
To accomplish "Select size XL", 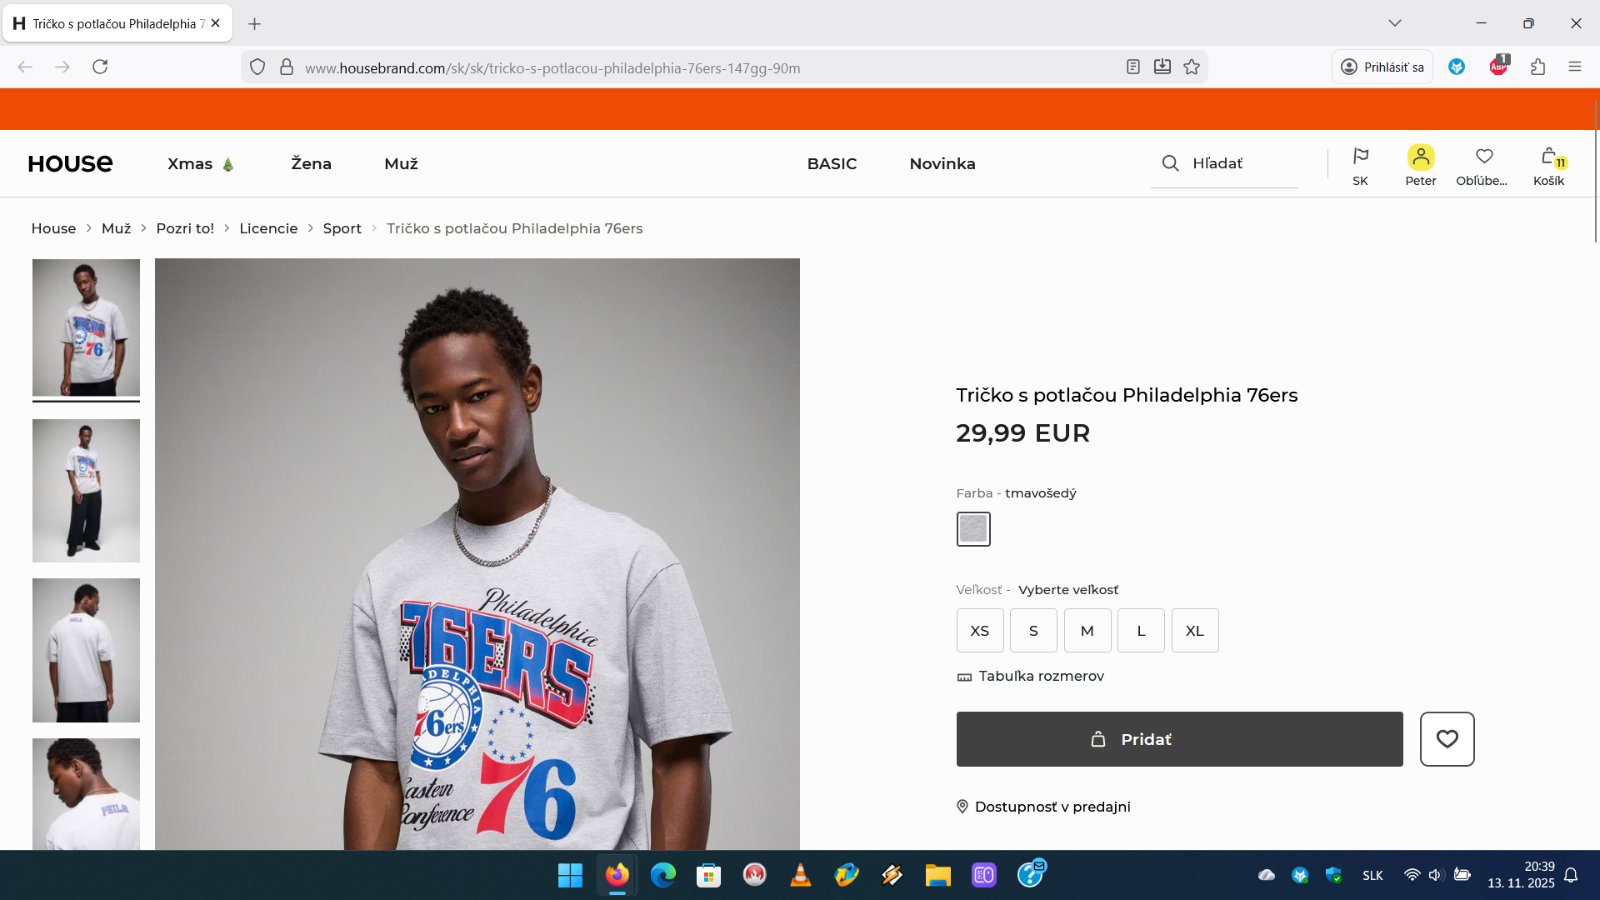I will [x=1195, y=631].
